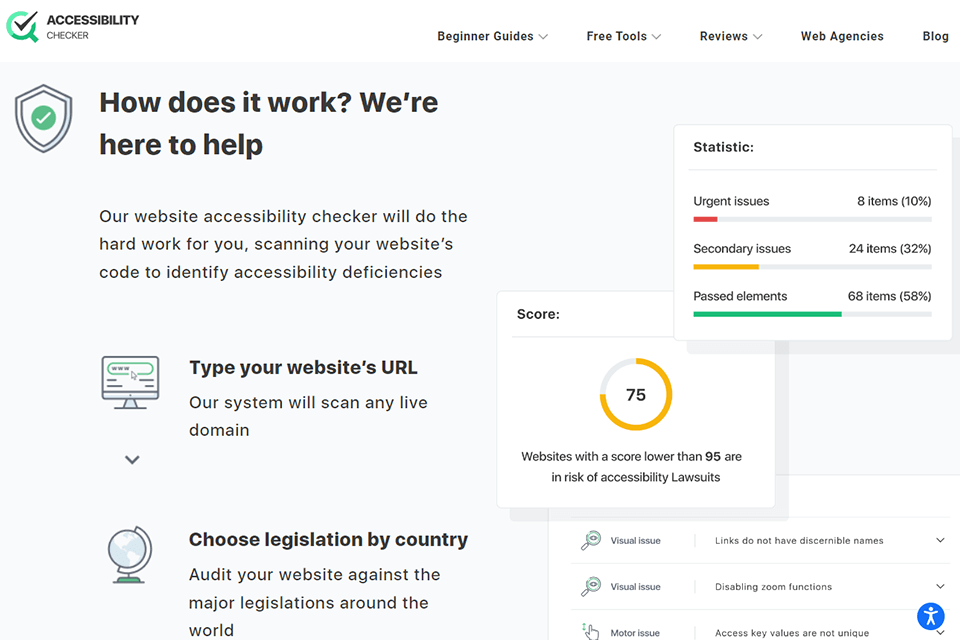Click the down chevron below monitor icon
Screen dimensions: 960x640
pyautogui.click(x=132, y=459)
